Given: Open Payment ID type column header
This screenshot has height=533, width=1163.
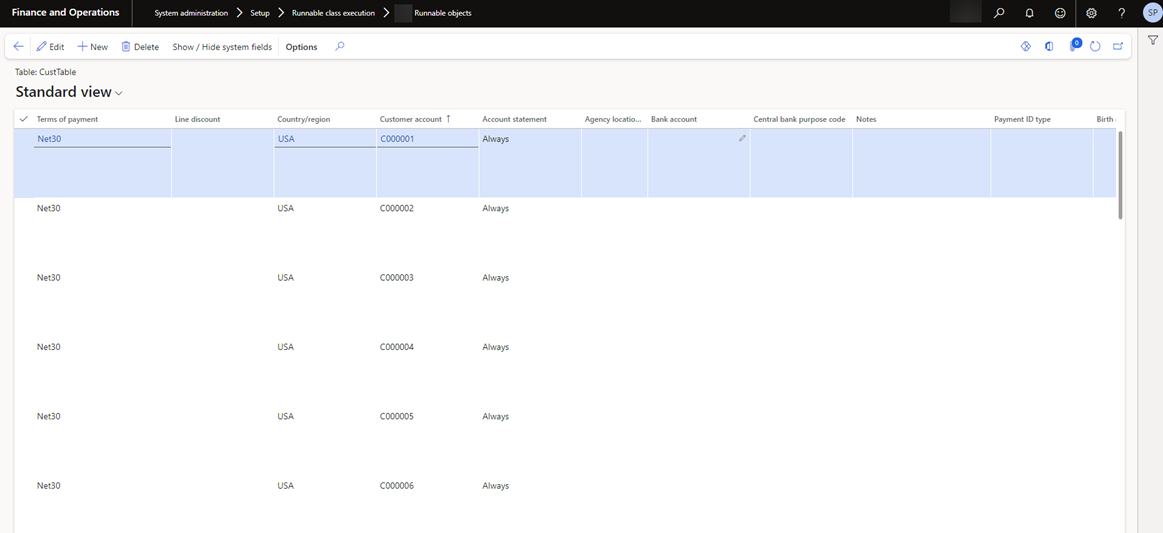Looking at the screenshot, I should pyautogui.click(x=1022, y=119).
